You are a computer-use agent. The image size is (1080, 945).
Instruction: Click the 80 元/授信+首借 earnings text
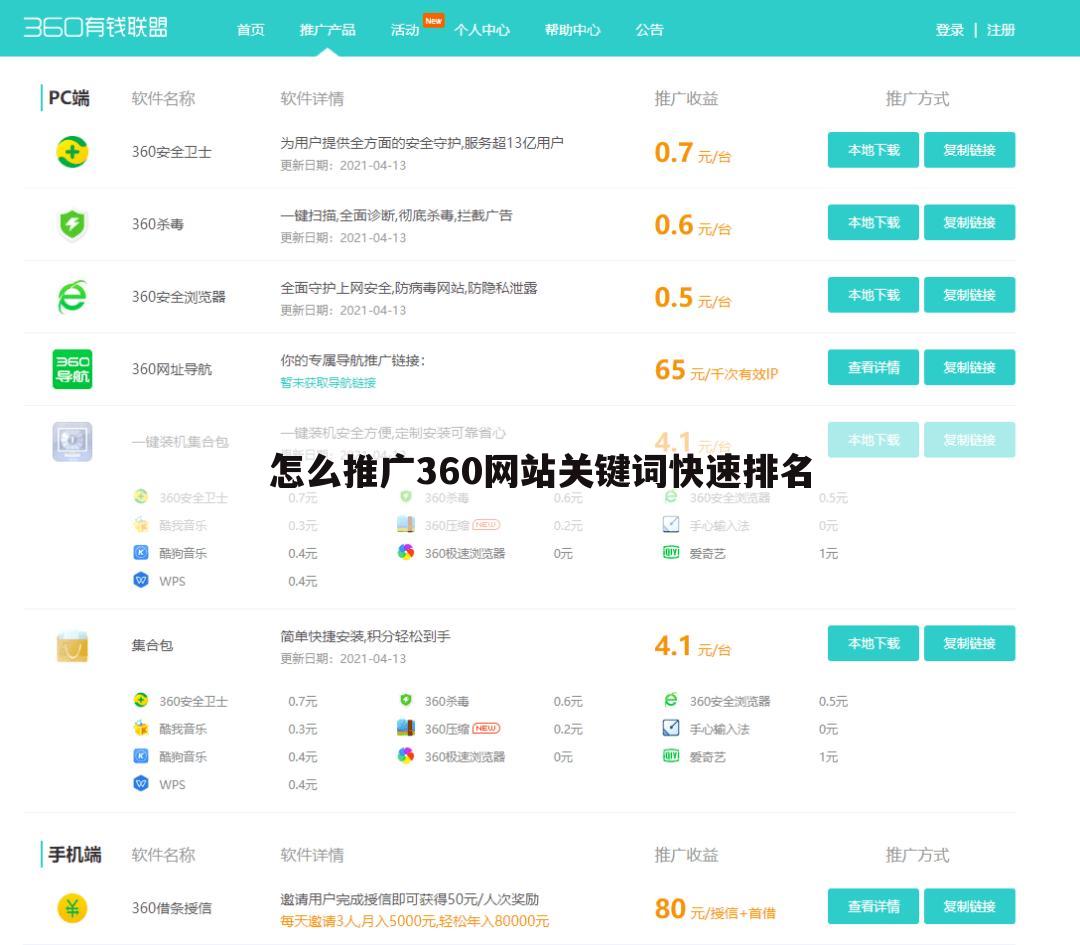click(x=715, y=908)
